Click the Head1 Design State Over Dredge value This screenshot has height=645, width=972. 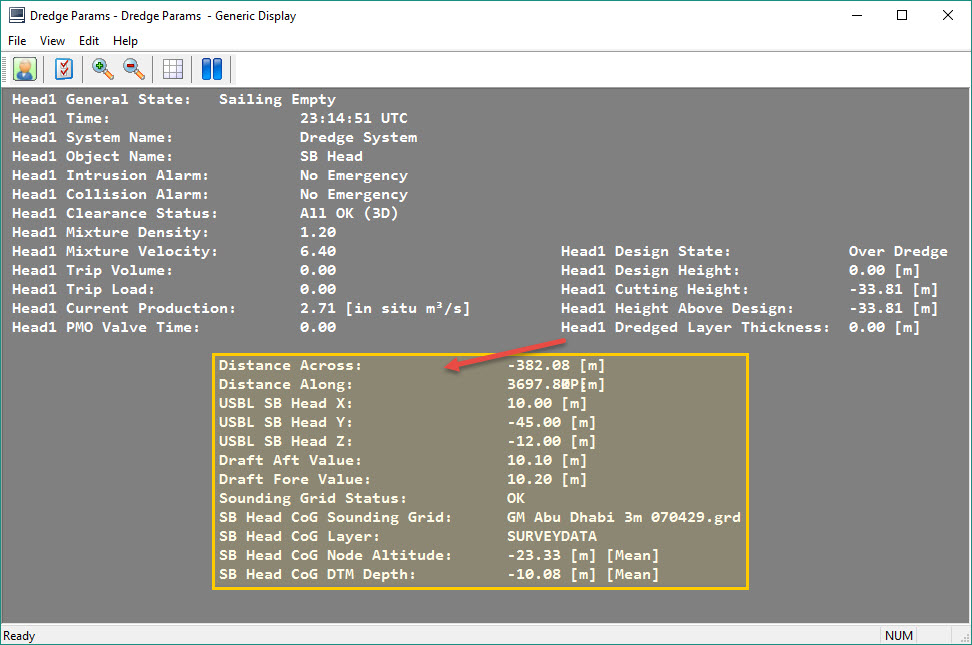click(x=897, y=252)
